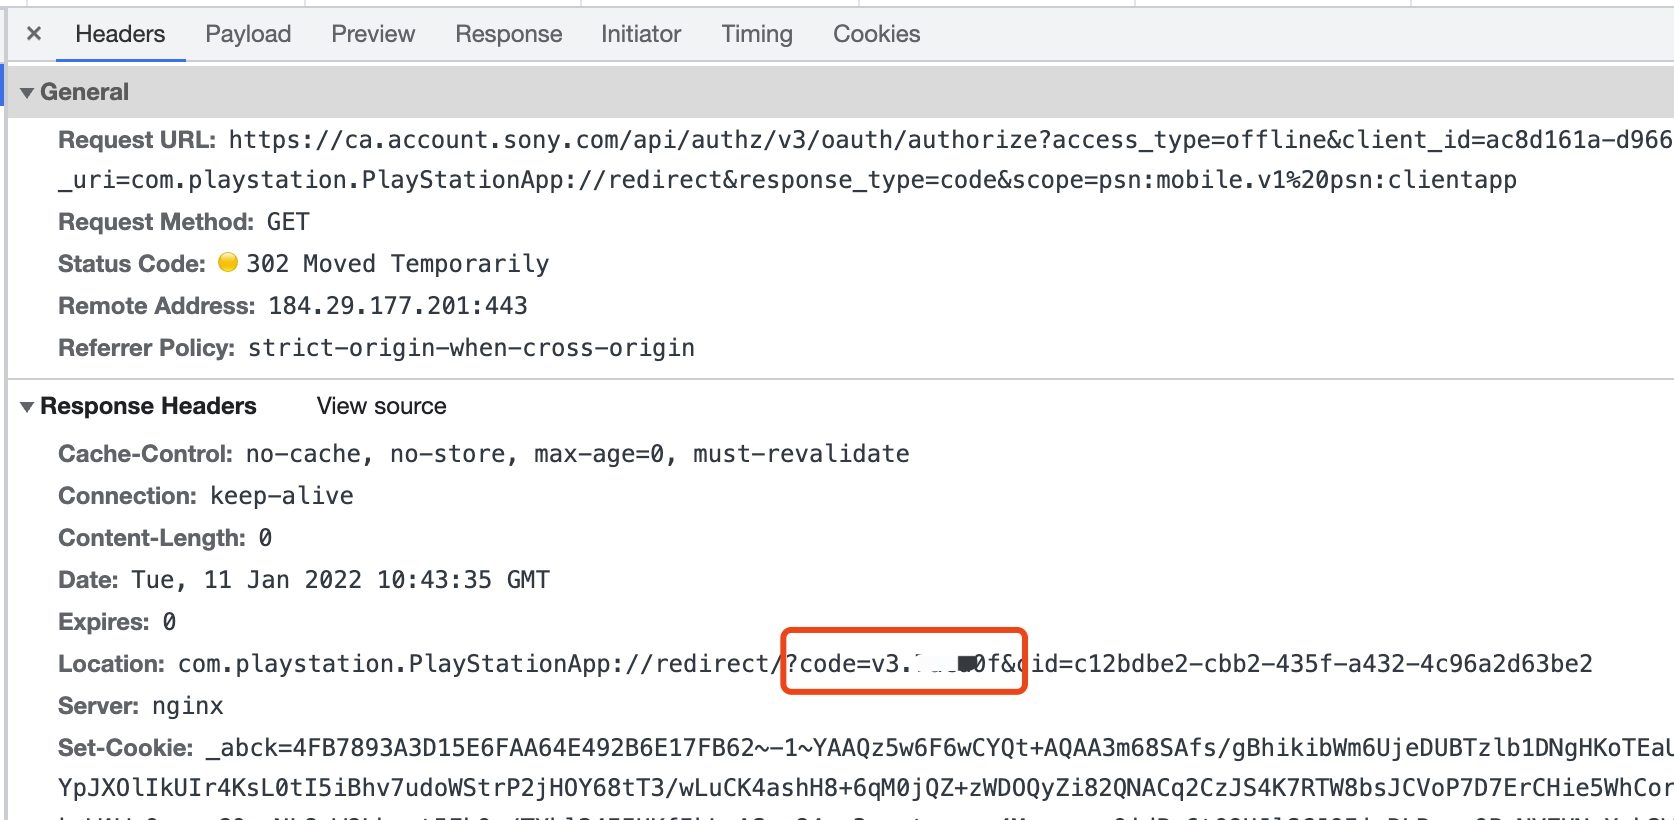1674x820 pixels.
Task: Close the request details panel
Action: (x=34, y=34)
